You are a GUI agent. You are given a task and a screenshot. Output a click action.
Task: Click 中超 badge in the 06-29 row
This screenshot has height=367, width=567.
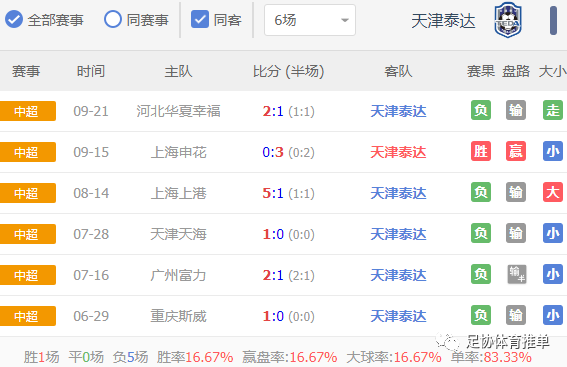click(x=28, y=316)
